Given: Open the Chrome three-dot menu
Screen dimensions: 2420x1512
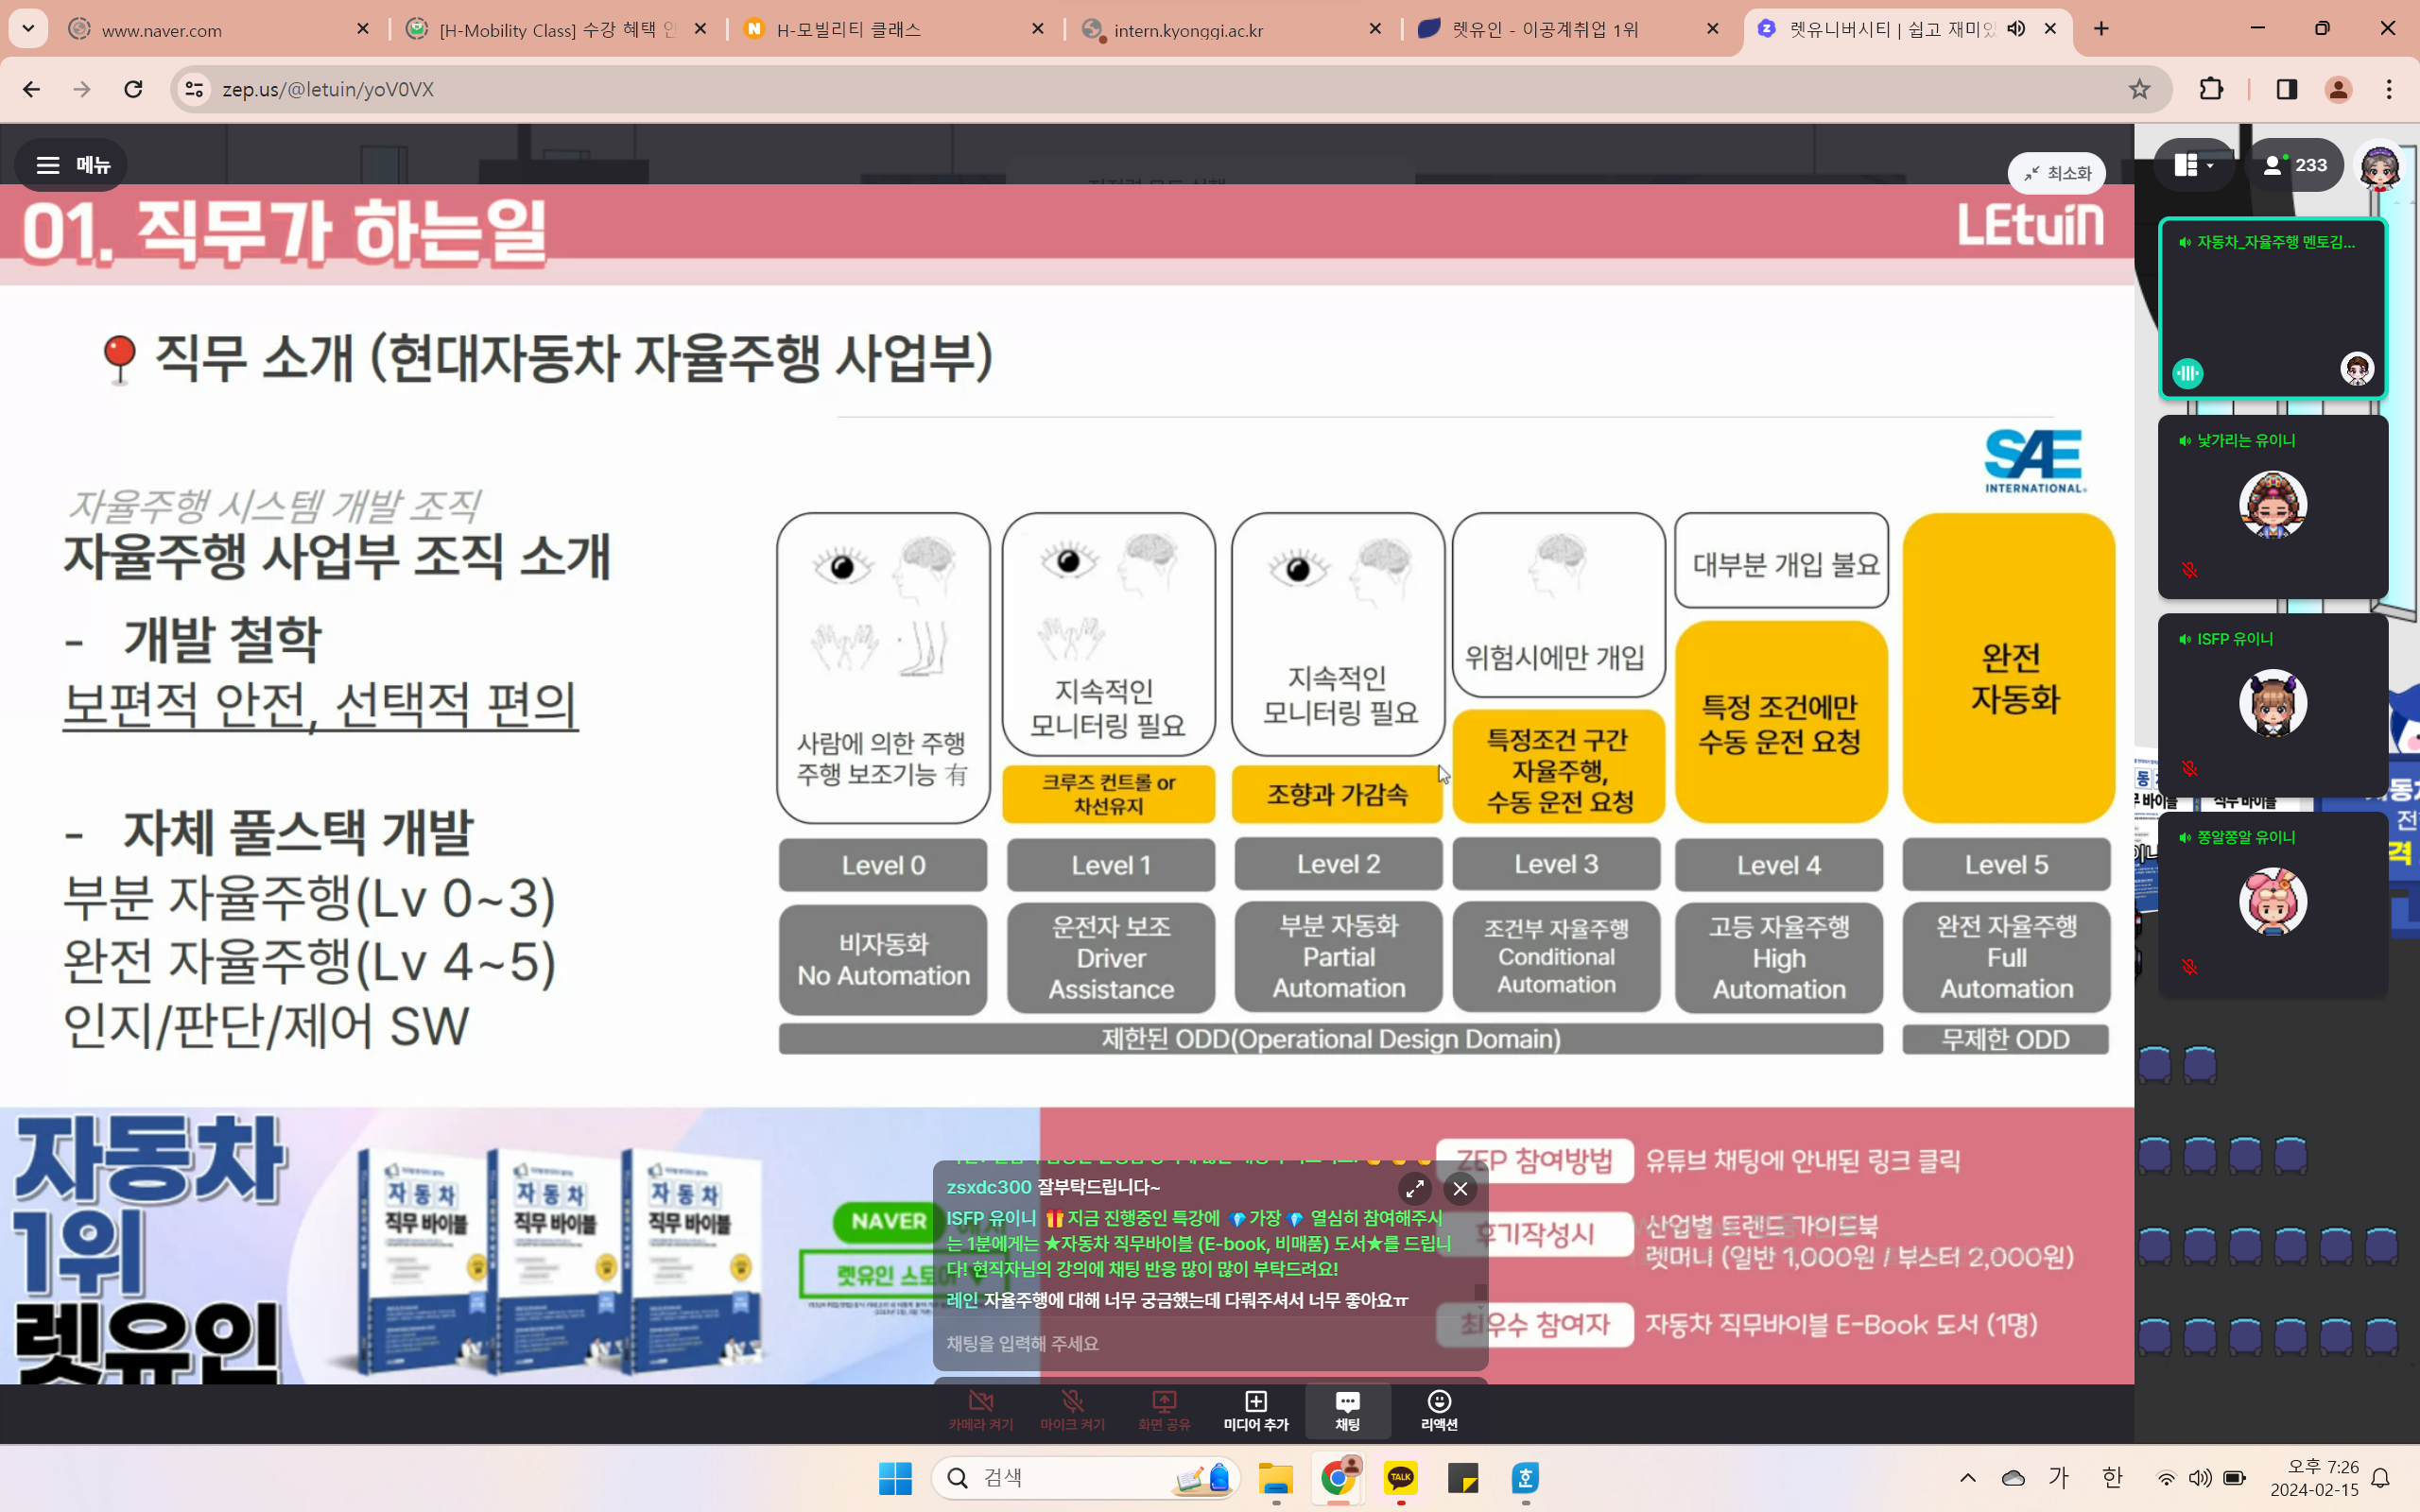Looking at the screenshot, I should point(2389,89).
